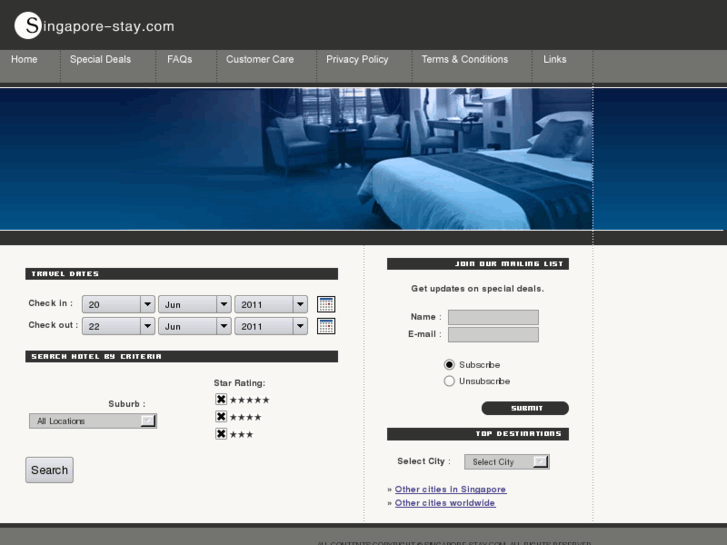
Task: Open the Check in month dropdown
Action: 195,304
